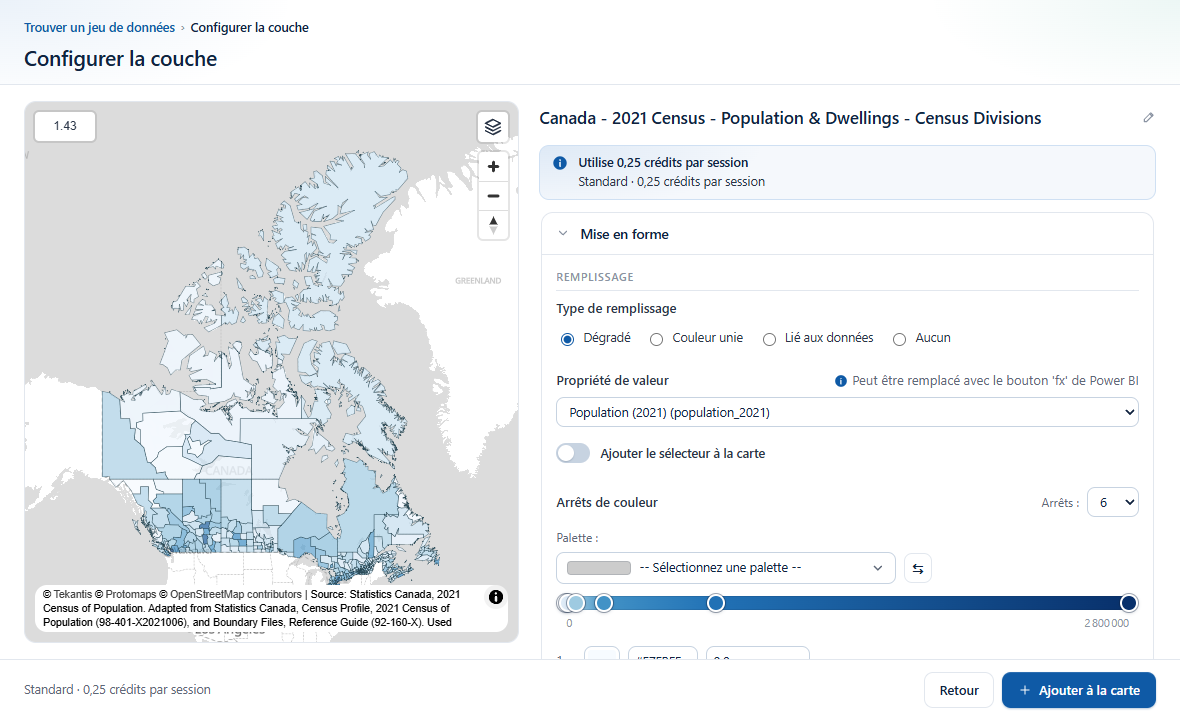Collapse the Mise en forme section
1180x720 pixels.
point(563,234)
